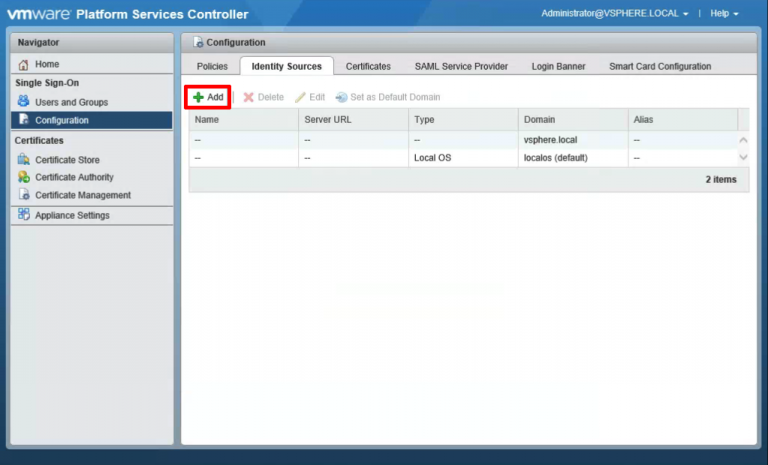The height and width of the screenshot is (465, 768).
Task: Sort by the Server URL column header
Action: tap(353, 120)
